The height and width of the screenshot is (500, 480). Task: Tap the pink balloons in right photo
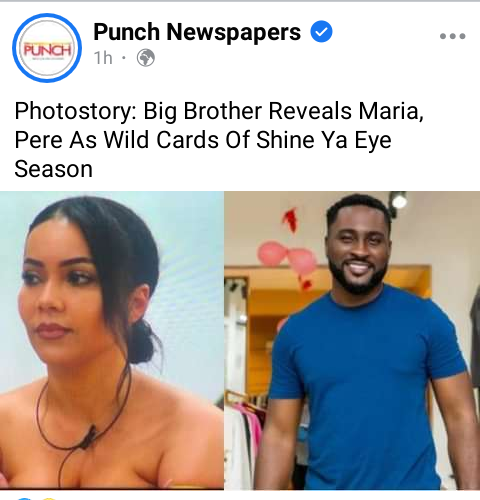point(287,258)
